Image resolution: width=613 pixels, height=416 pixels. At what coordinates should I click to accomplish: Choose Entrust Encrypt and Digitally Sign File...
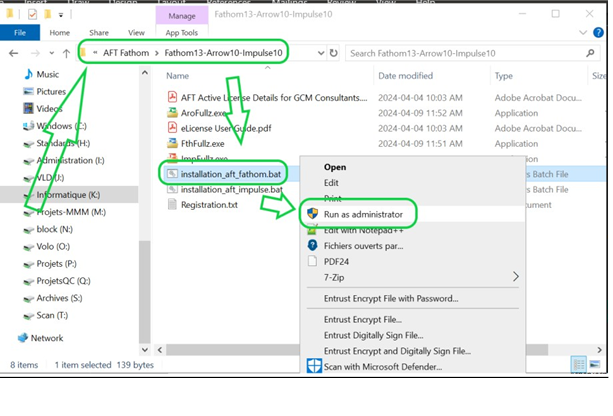click(397, 351)
